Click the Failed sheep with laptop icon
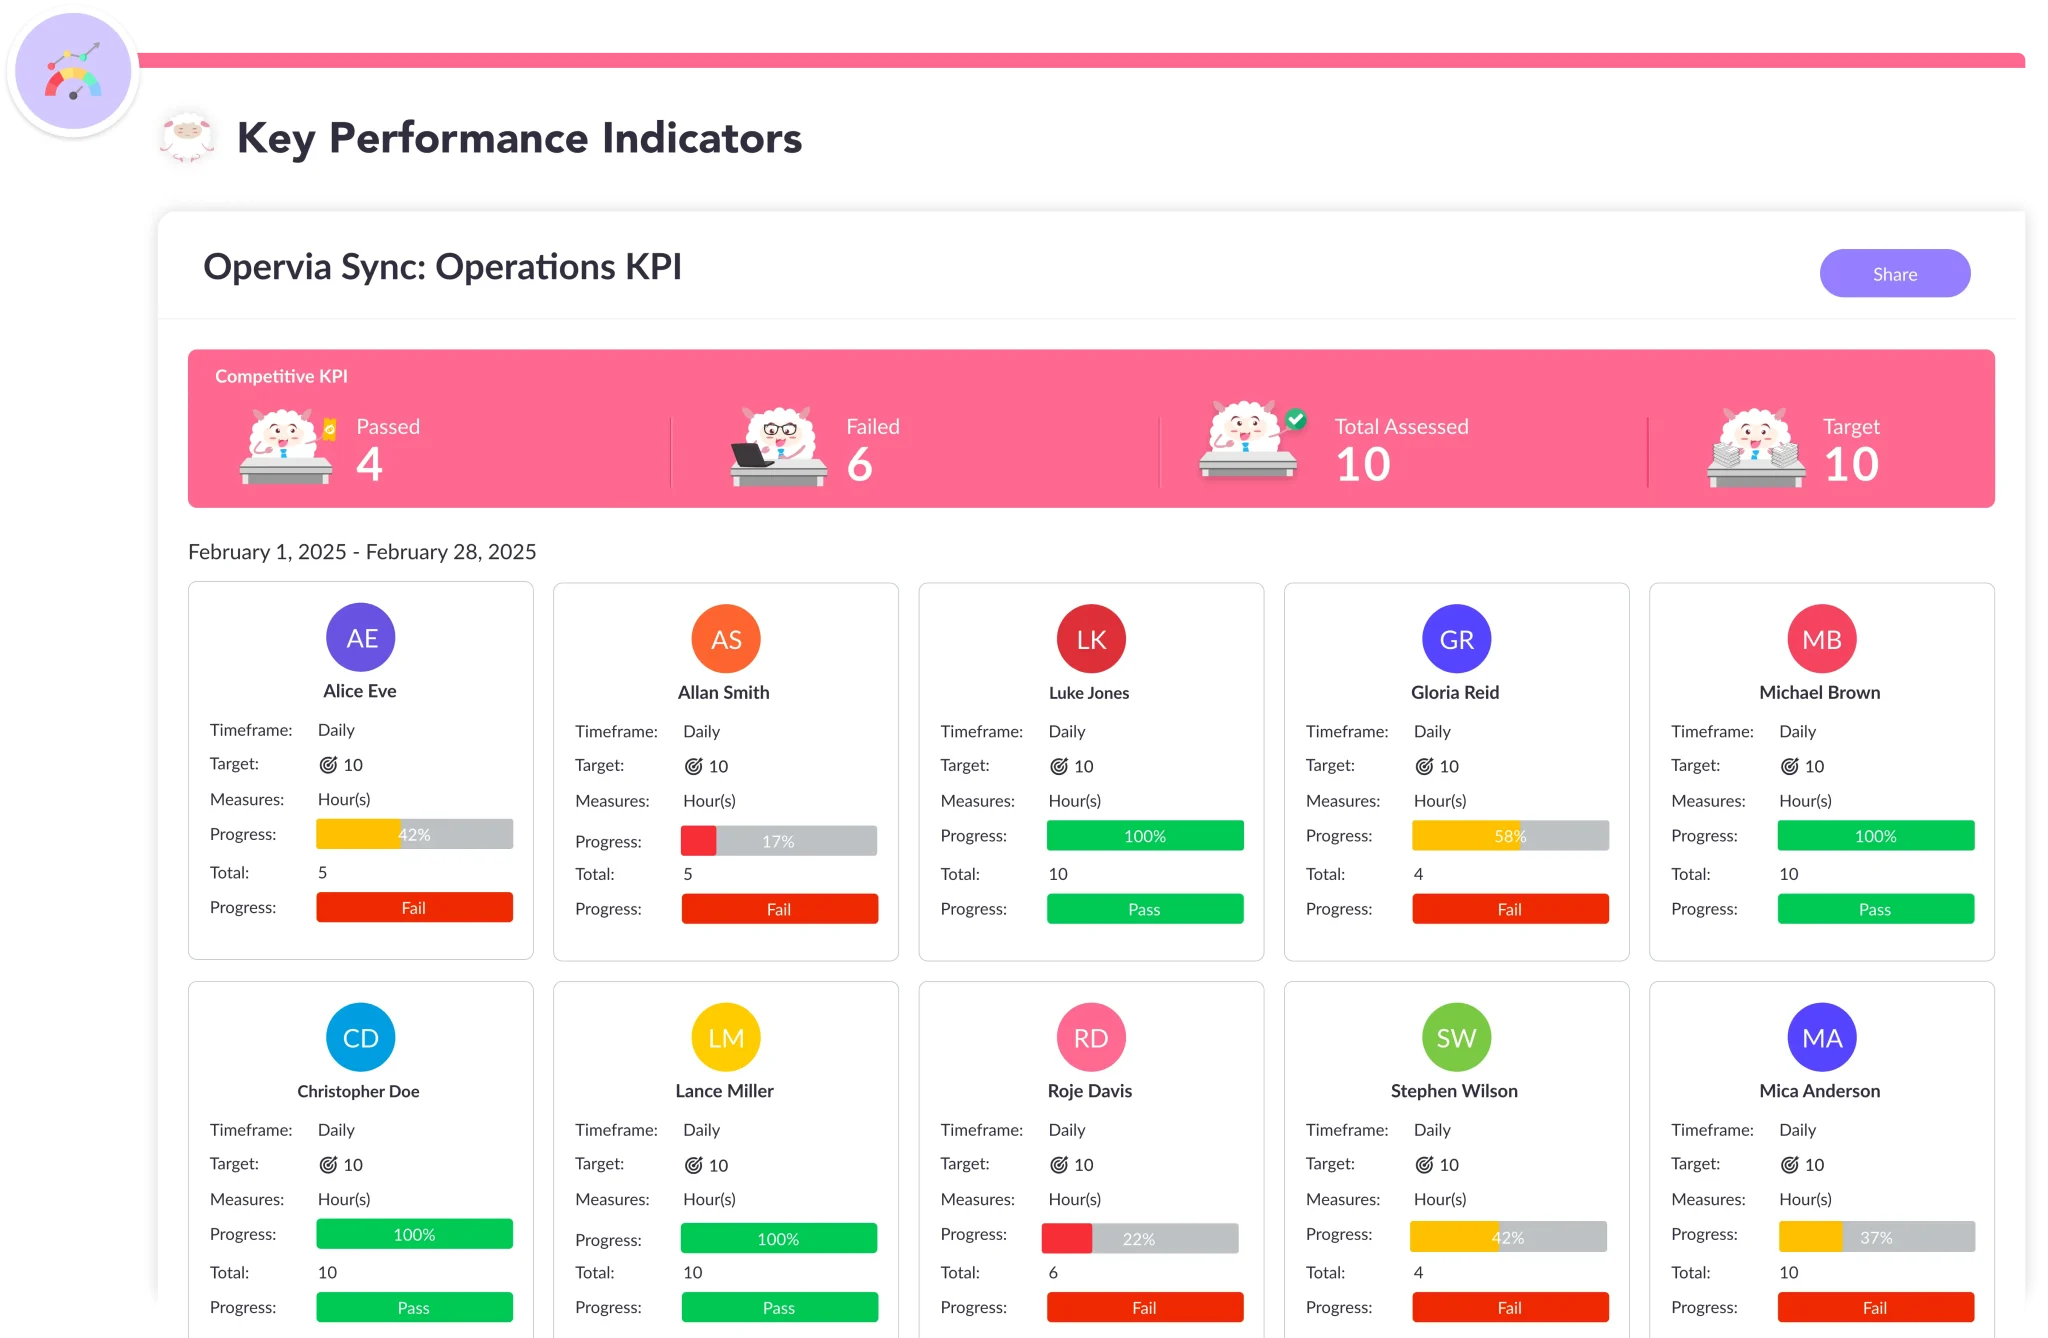 (x=778, y=446)
